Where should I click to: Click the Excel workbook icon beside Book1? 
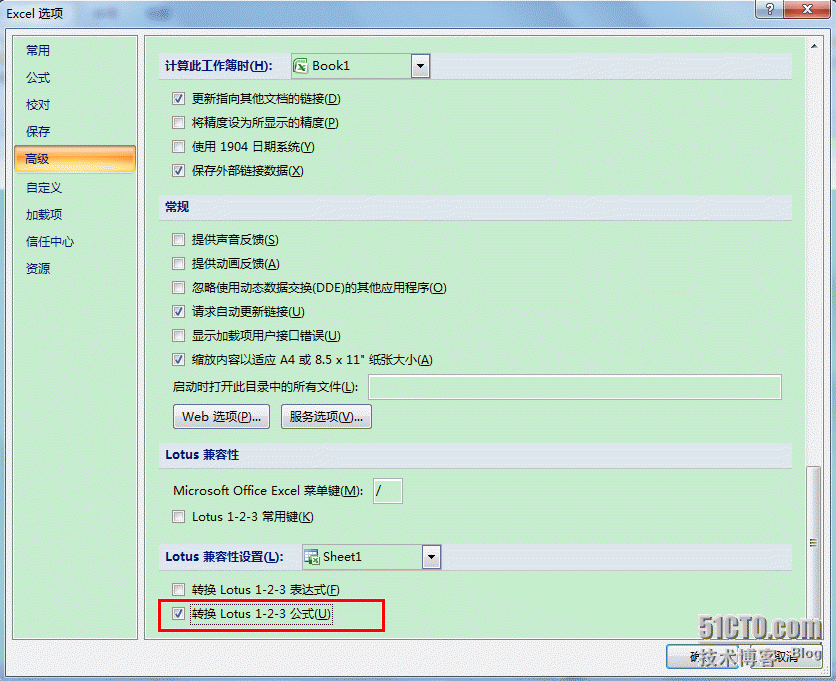302,63
